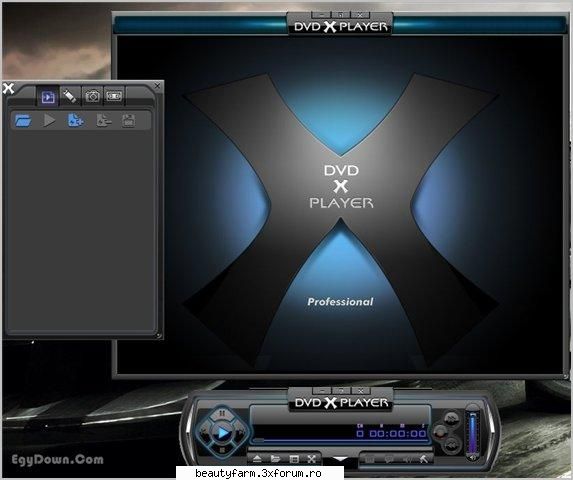Click the Professional logo in video area

point(340,302)
